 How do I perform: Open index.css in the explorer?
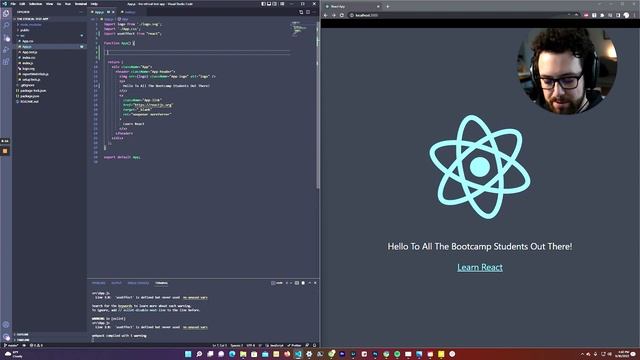point(49,58)
